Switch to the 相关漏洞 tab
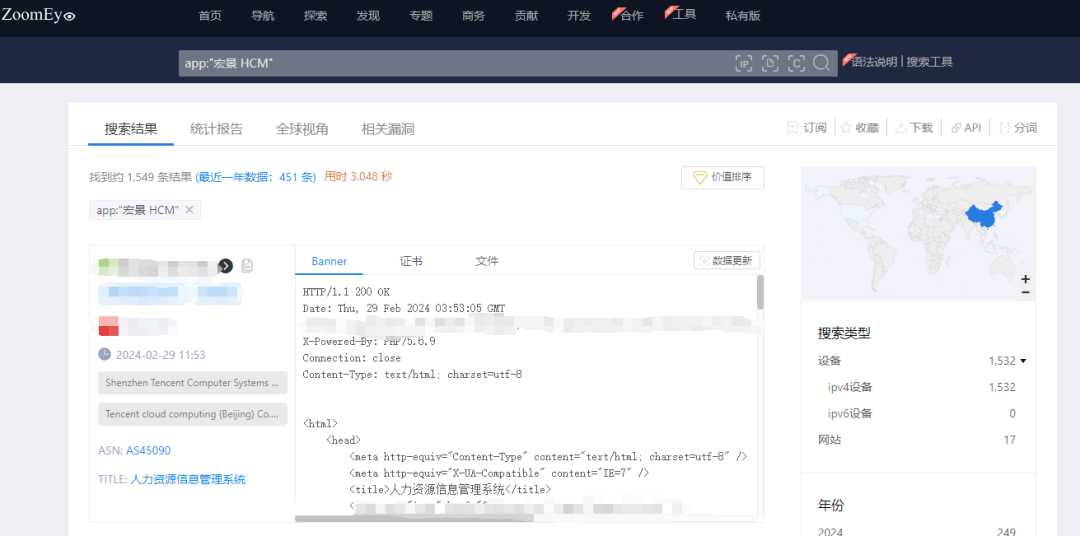The image size is (1080, 536). click(388, 129)
